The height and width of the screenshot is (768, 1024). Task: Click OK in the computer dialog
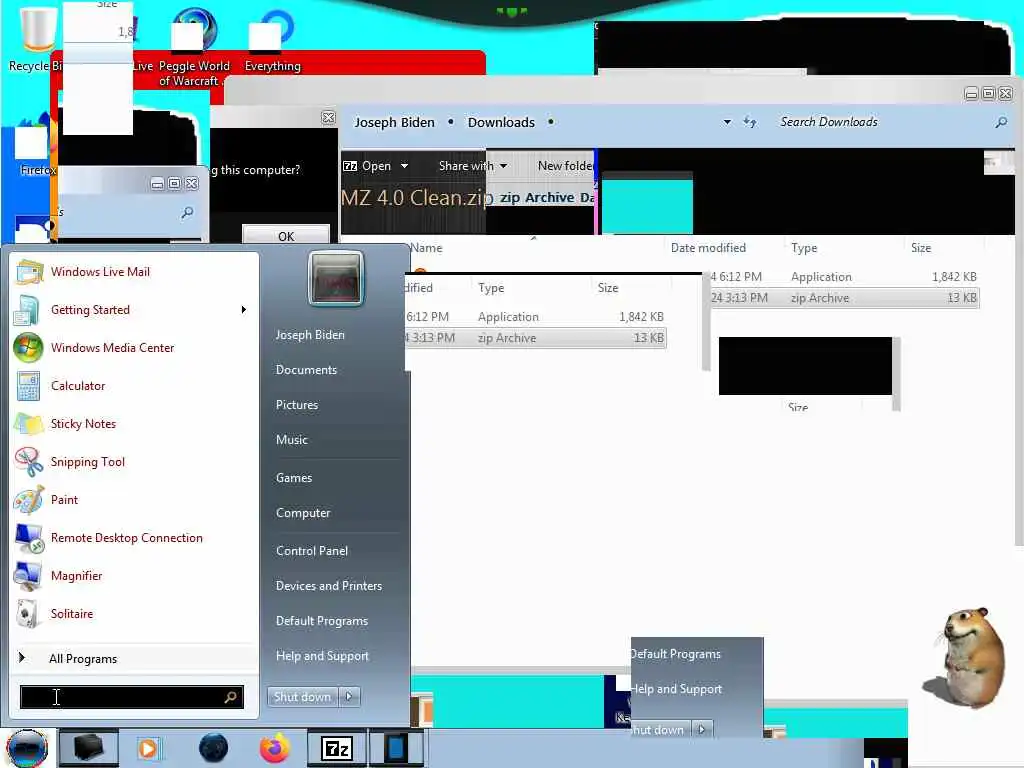tap(286, 235)
